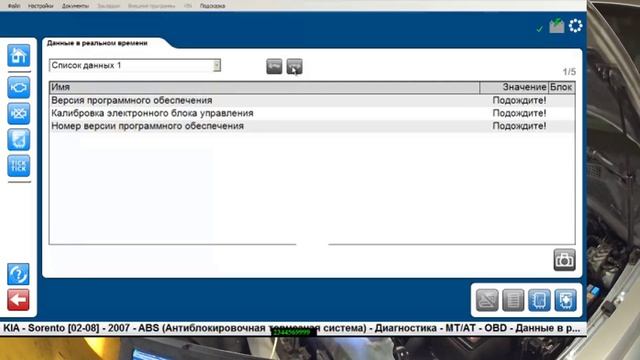Open the blue chip-with-plus icon
Screen dimensions: 640x360
(565, 300)
